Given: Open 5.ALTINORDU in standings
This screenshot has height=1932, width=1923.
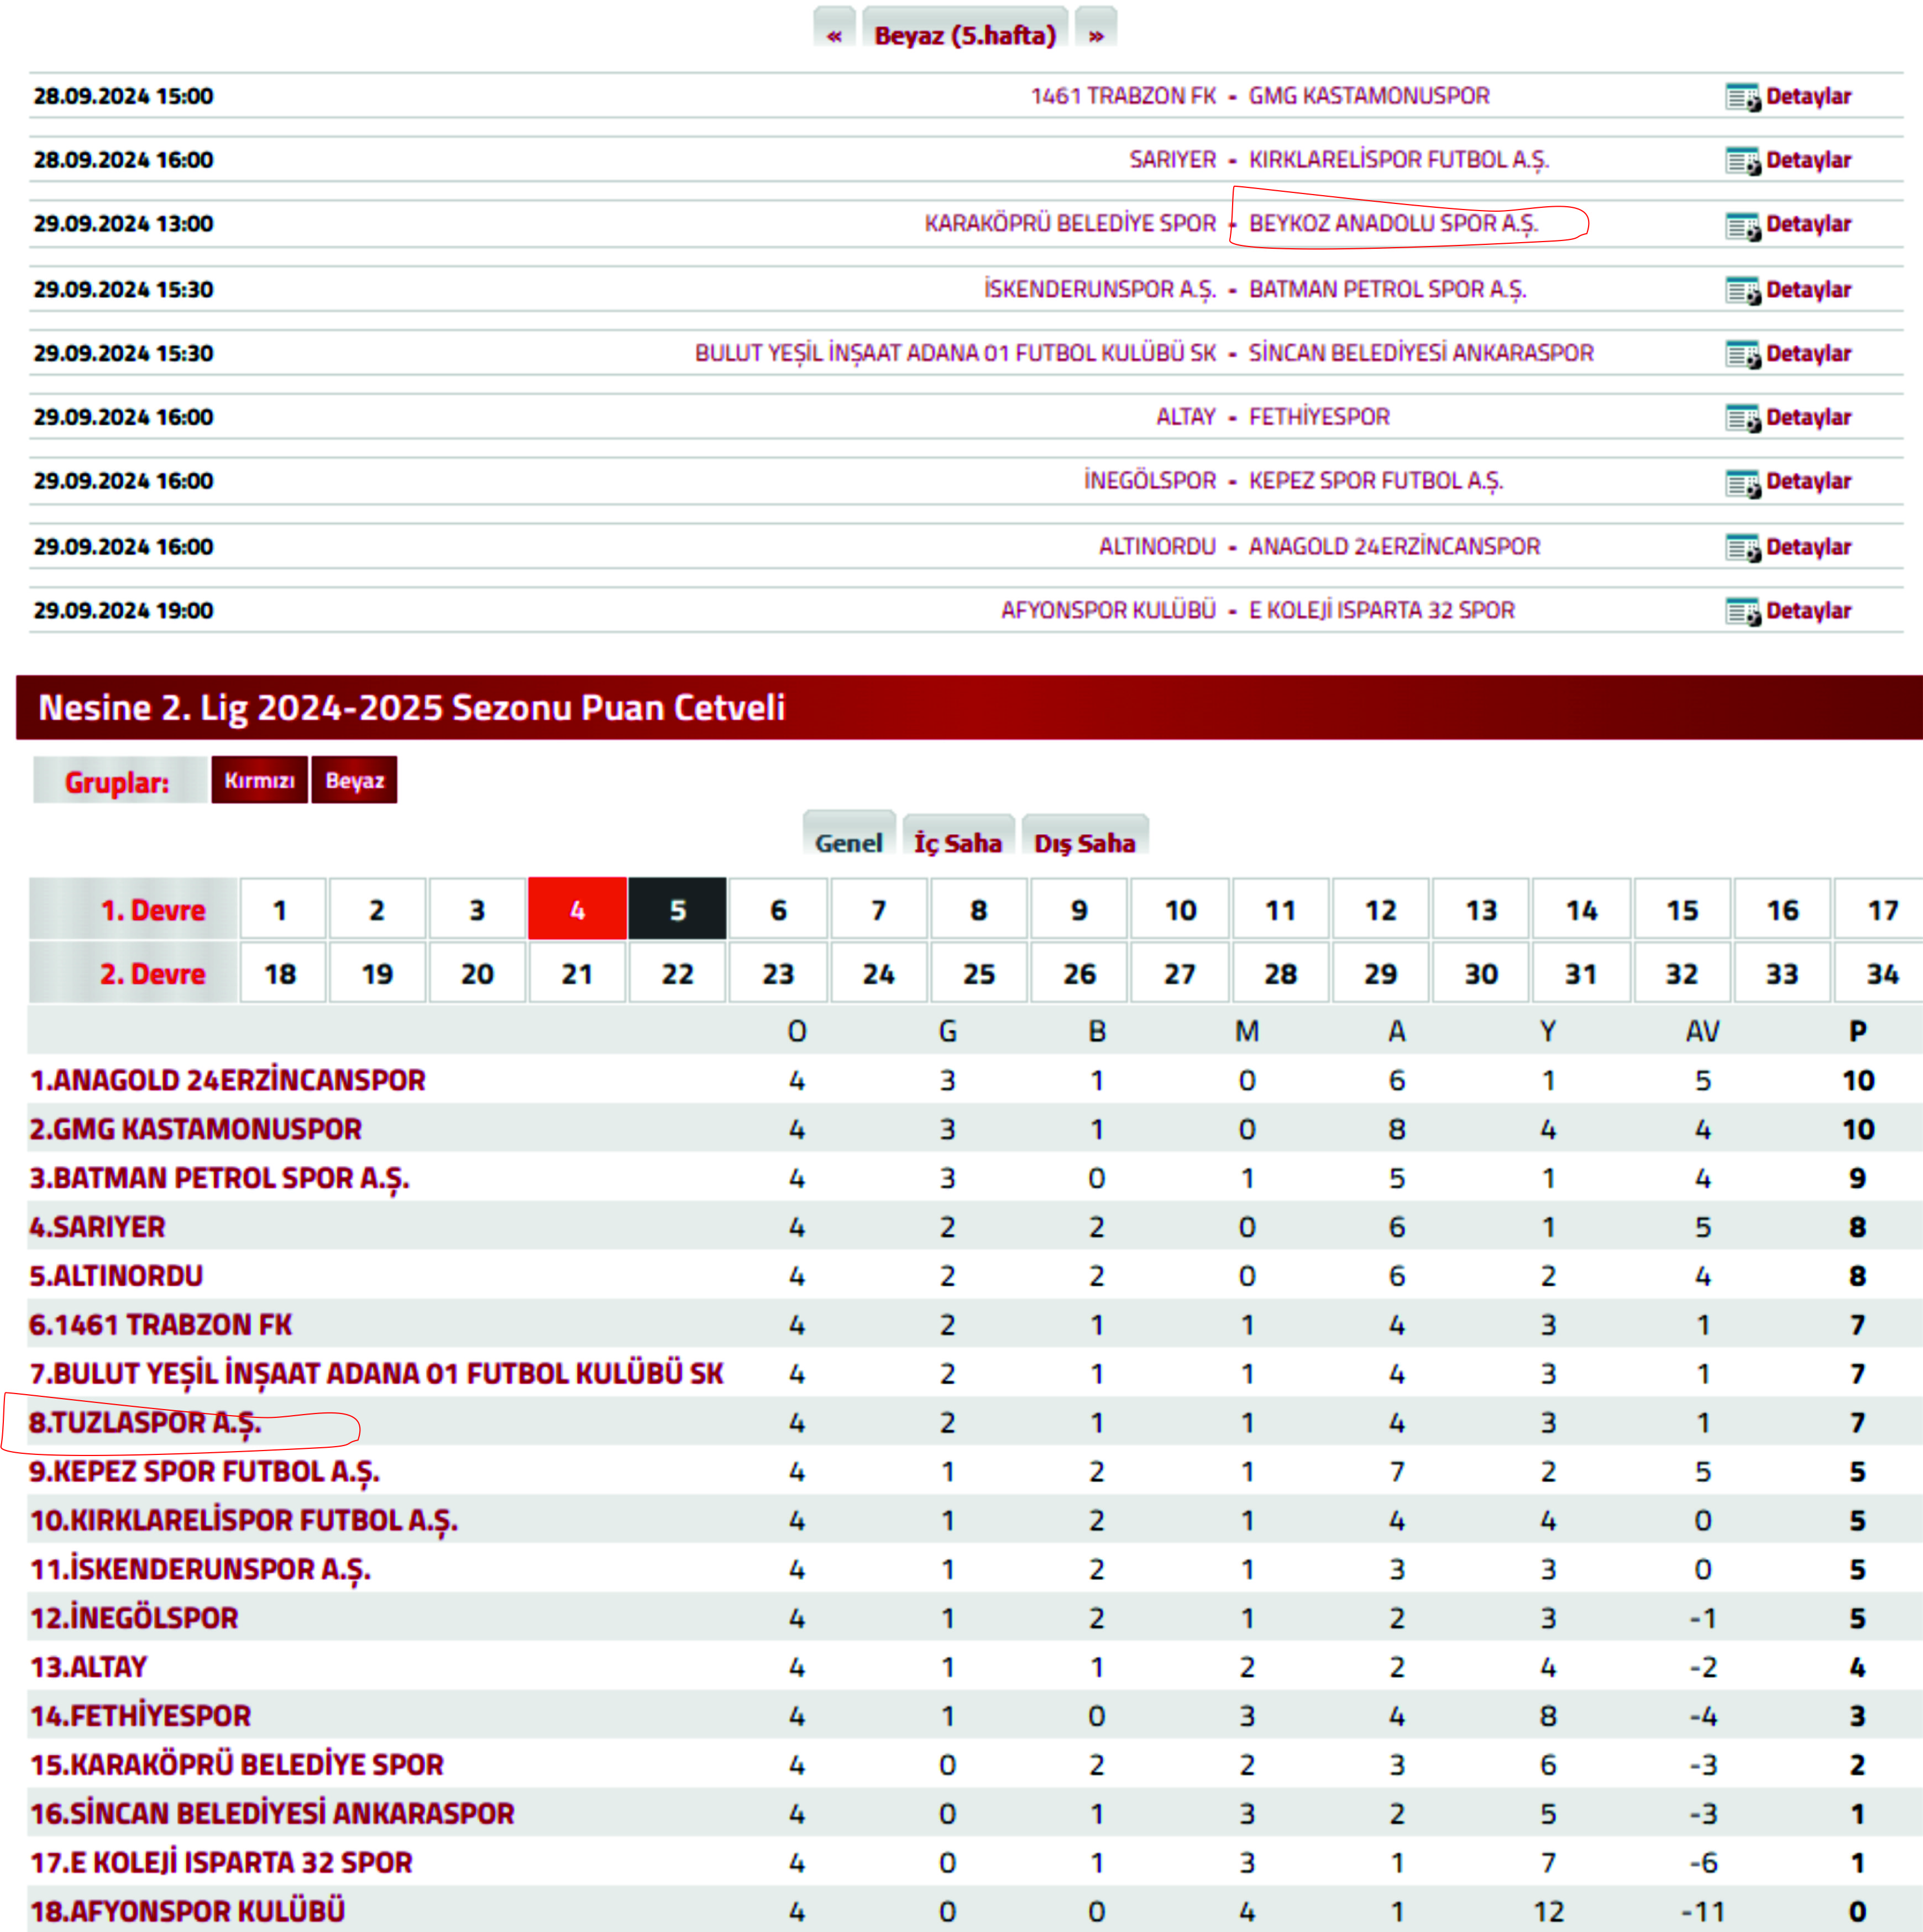Looking at the screenshot, I should point(117,1276).
